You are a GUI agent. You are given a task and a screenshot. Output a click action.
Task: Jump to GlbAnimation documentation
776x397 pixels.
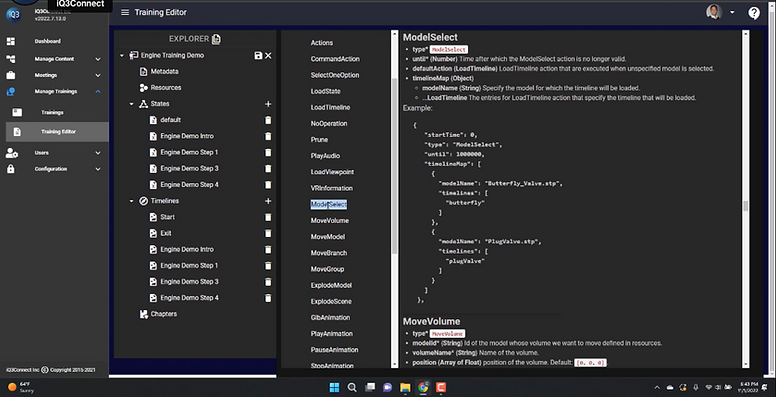tap(330, 317)
